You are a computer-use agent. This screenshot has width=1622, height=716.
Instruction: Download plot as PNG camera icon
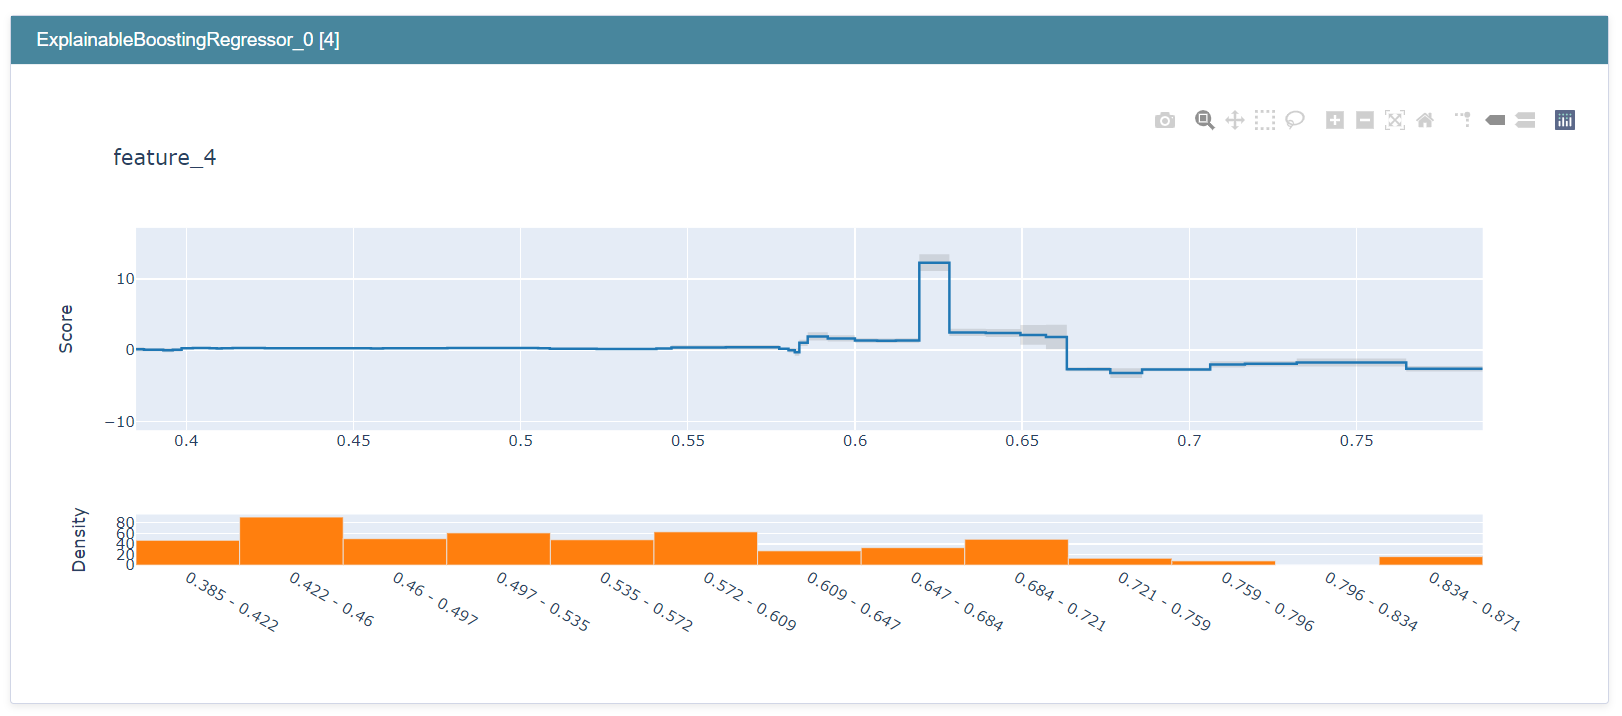[x=1165, y=121]
